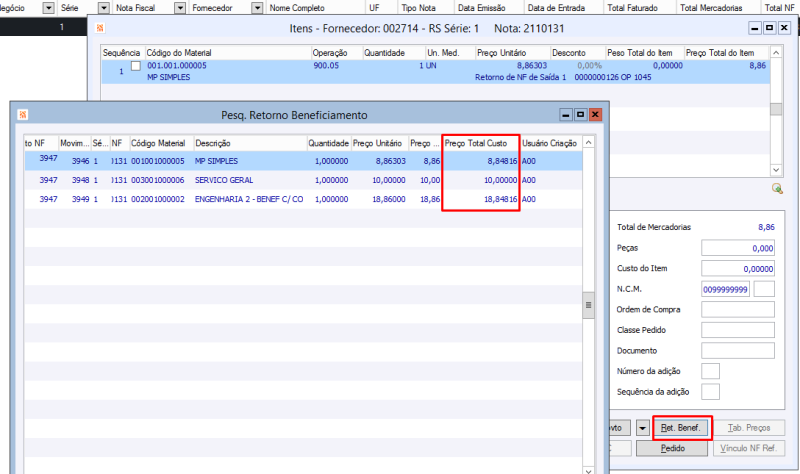Click Peso Total do Item header

point(644,53)
